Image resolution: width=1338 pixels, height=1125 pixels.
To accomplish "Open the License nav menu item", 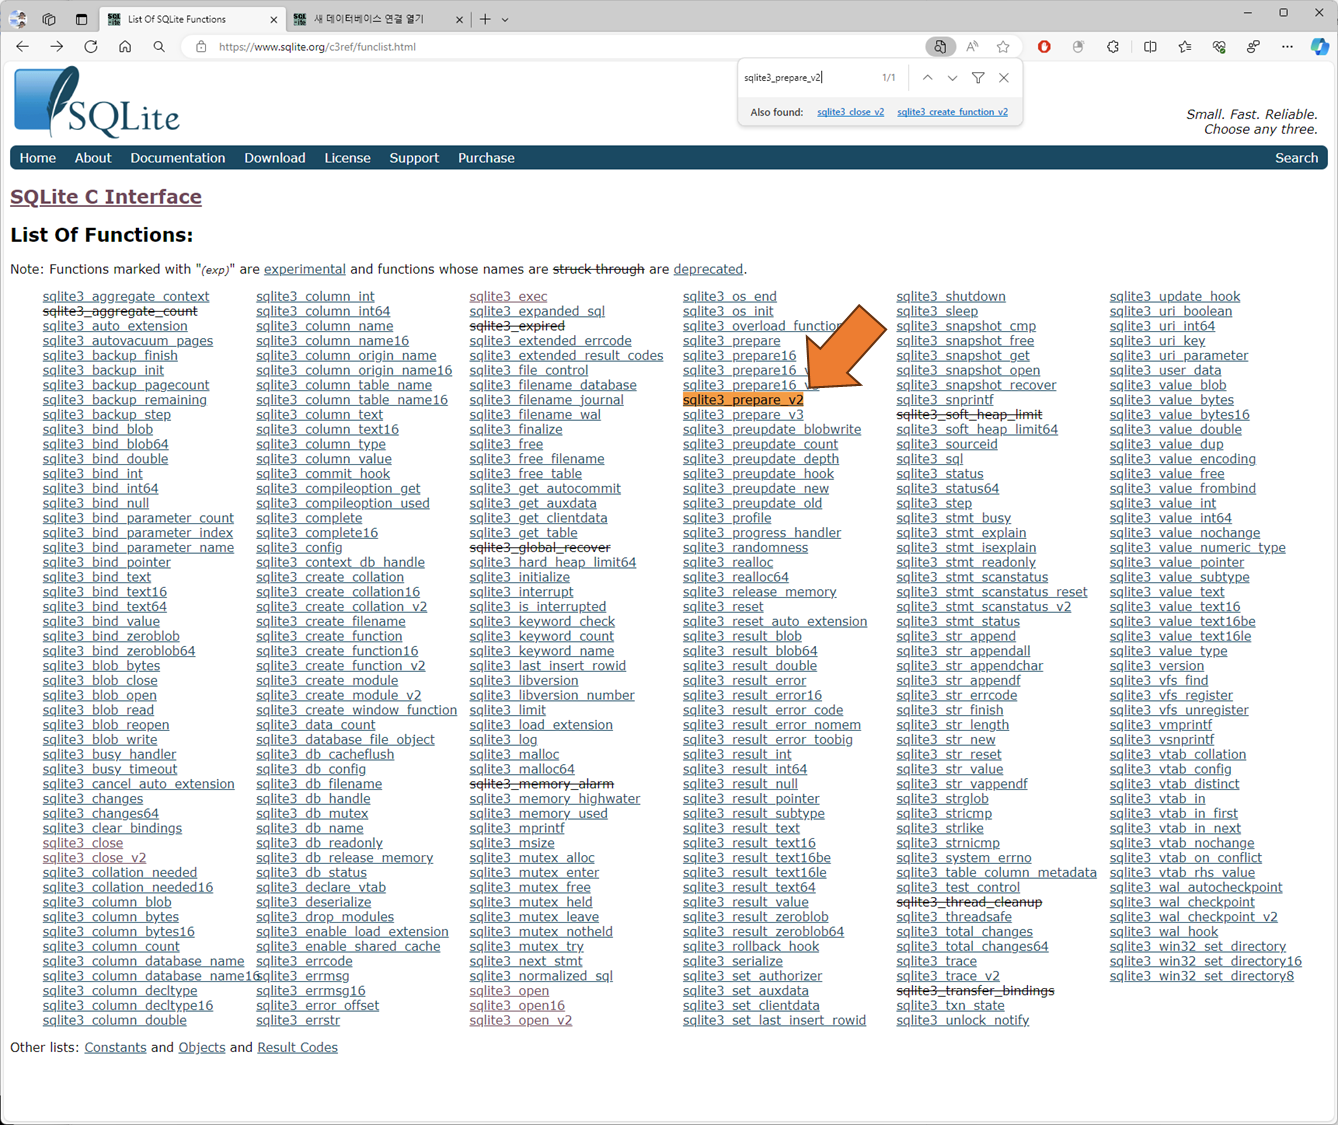I will click(x=347, y=158).
